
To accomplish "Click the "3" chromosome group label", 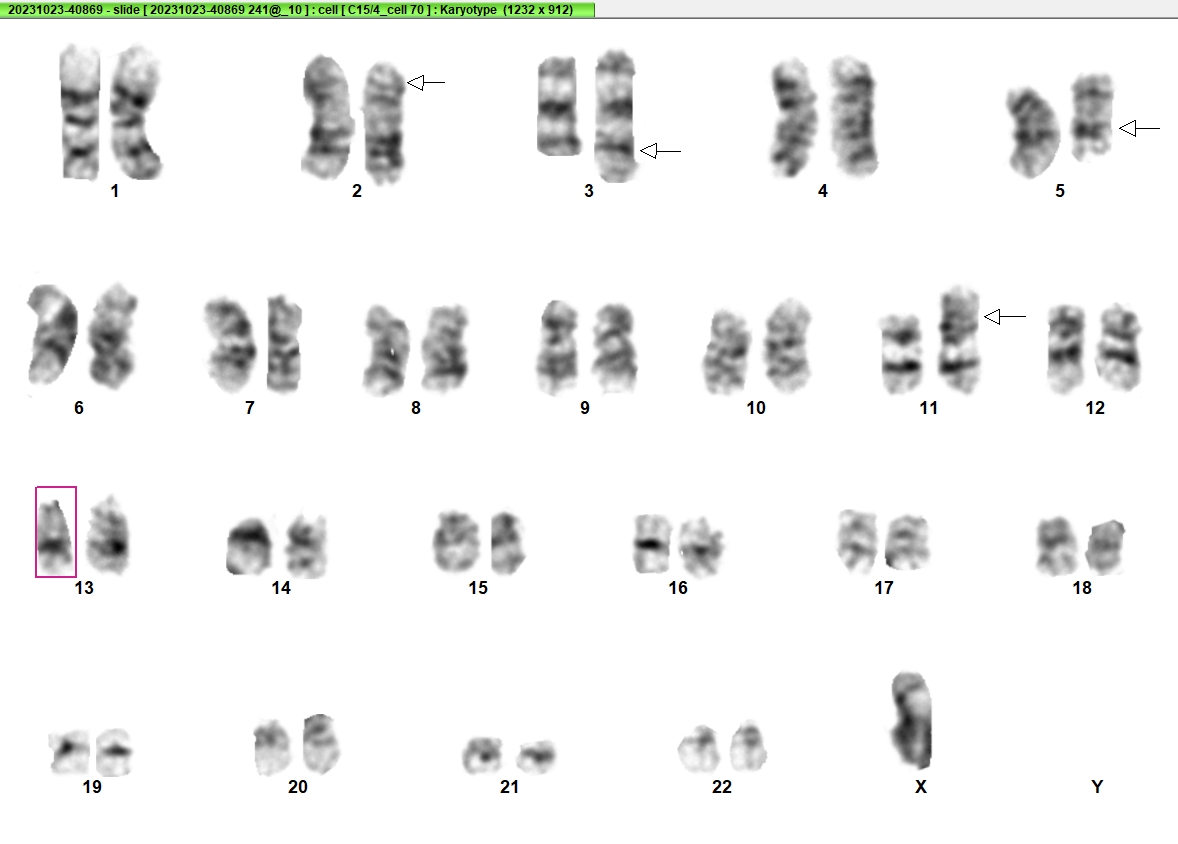I will pos(589,192).
